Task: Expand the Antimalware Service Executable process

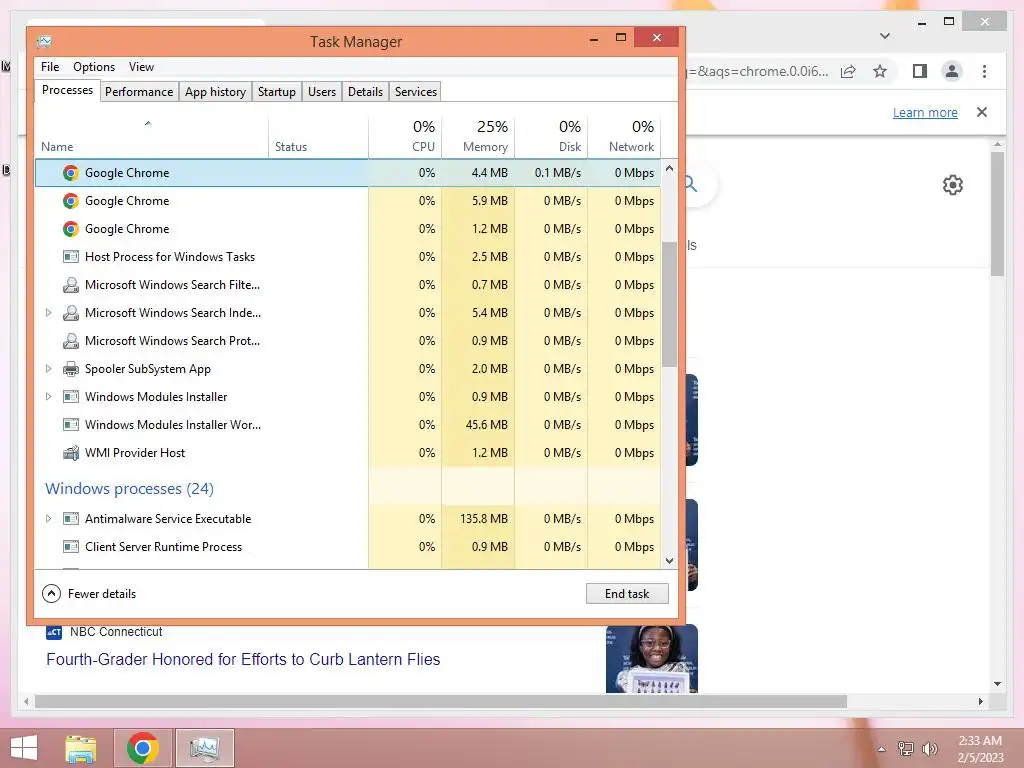Action: [48, 519]
